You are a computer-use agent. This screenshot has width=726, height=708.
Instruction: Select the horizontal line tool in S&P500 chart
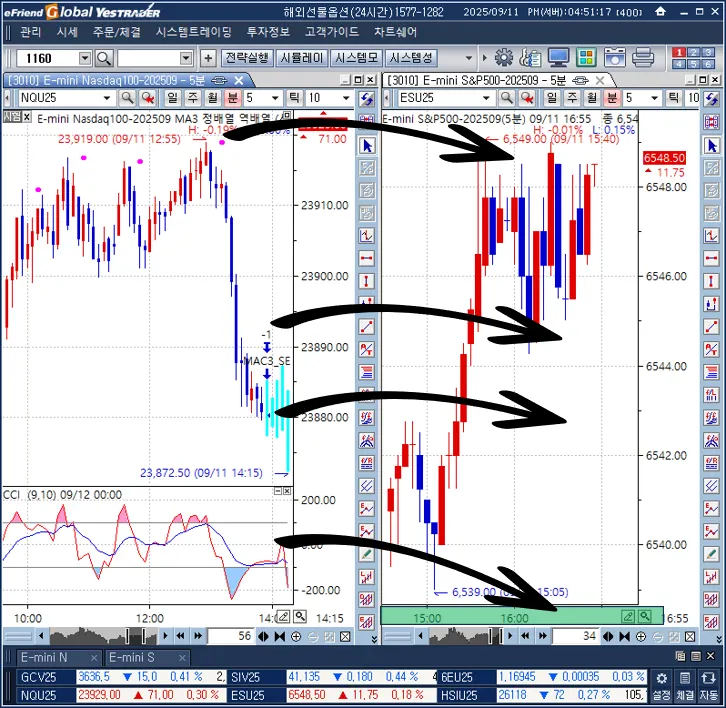coord(712,258)
